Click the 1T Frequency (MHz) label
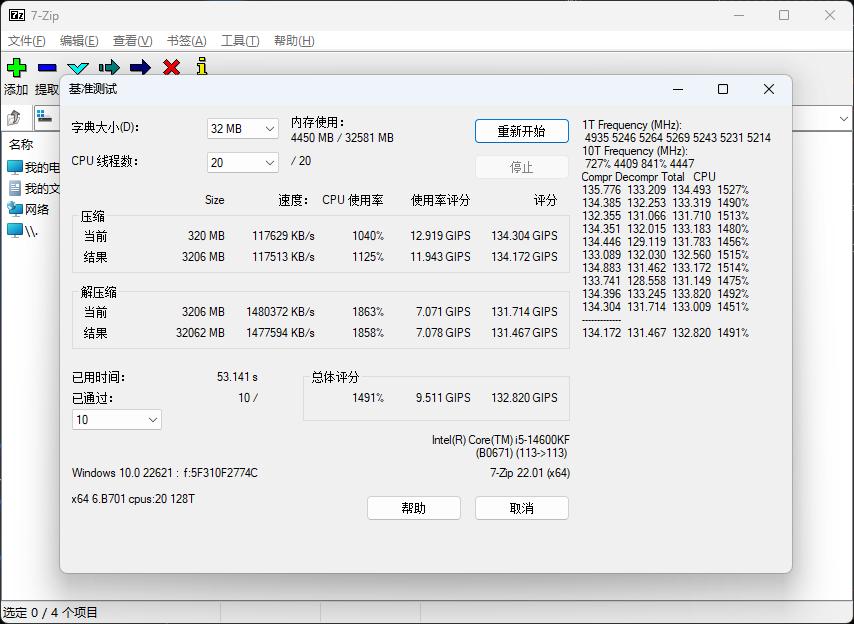The width and height of the screenshot is (854, 624). pyautogui.click(x=632, y=125)
